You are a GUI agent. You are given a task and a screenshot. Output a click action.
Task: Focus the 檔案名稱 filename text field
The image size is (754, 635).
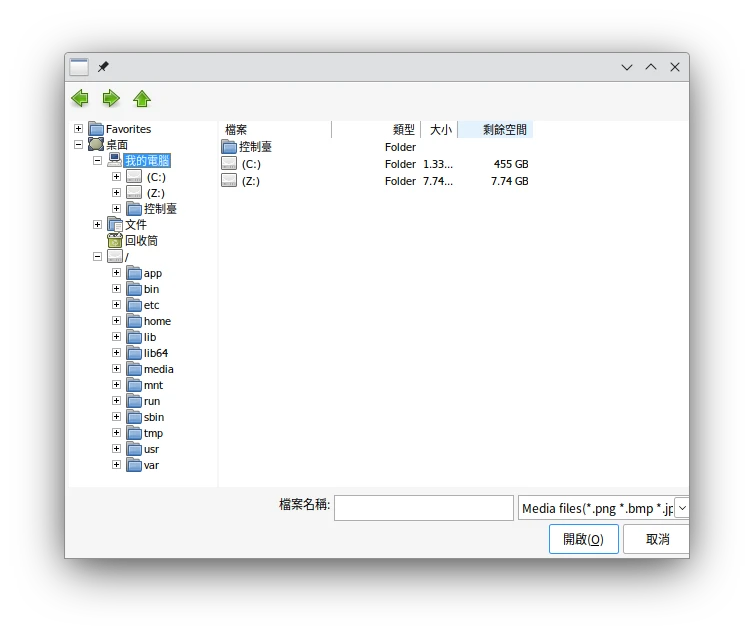tap(423, 508)
